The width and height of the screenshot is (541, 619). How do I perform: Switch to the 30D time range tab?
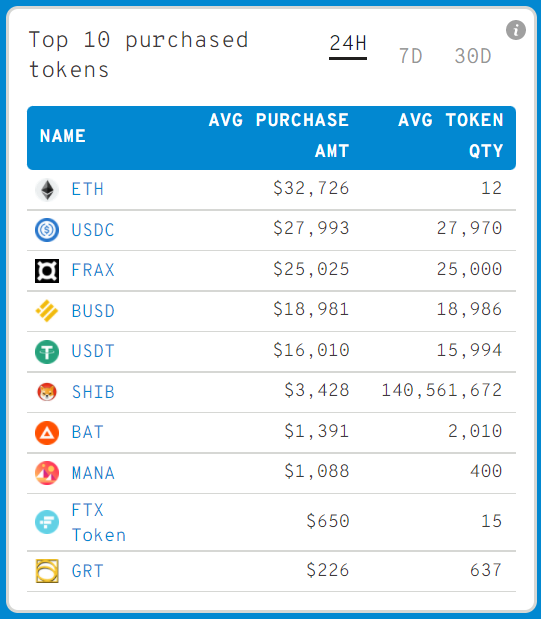(473, 56)
